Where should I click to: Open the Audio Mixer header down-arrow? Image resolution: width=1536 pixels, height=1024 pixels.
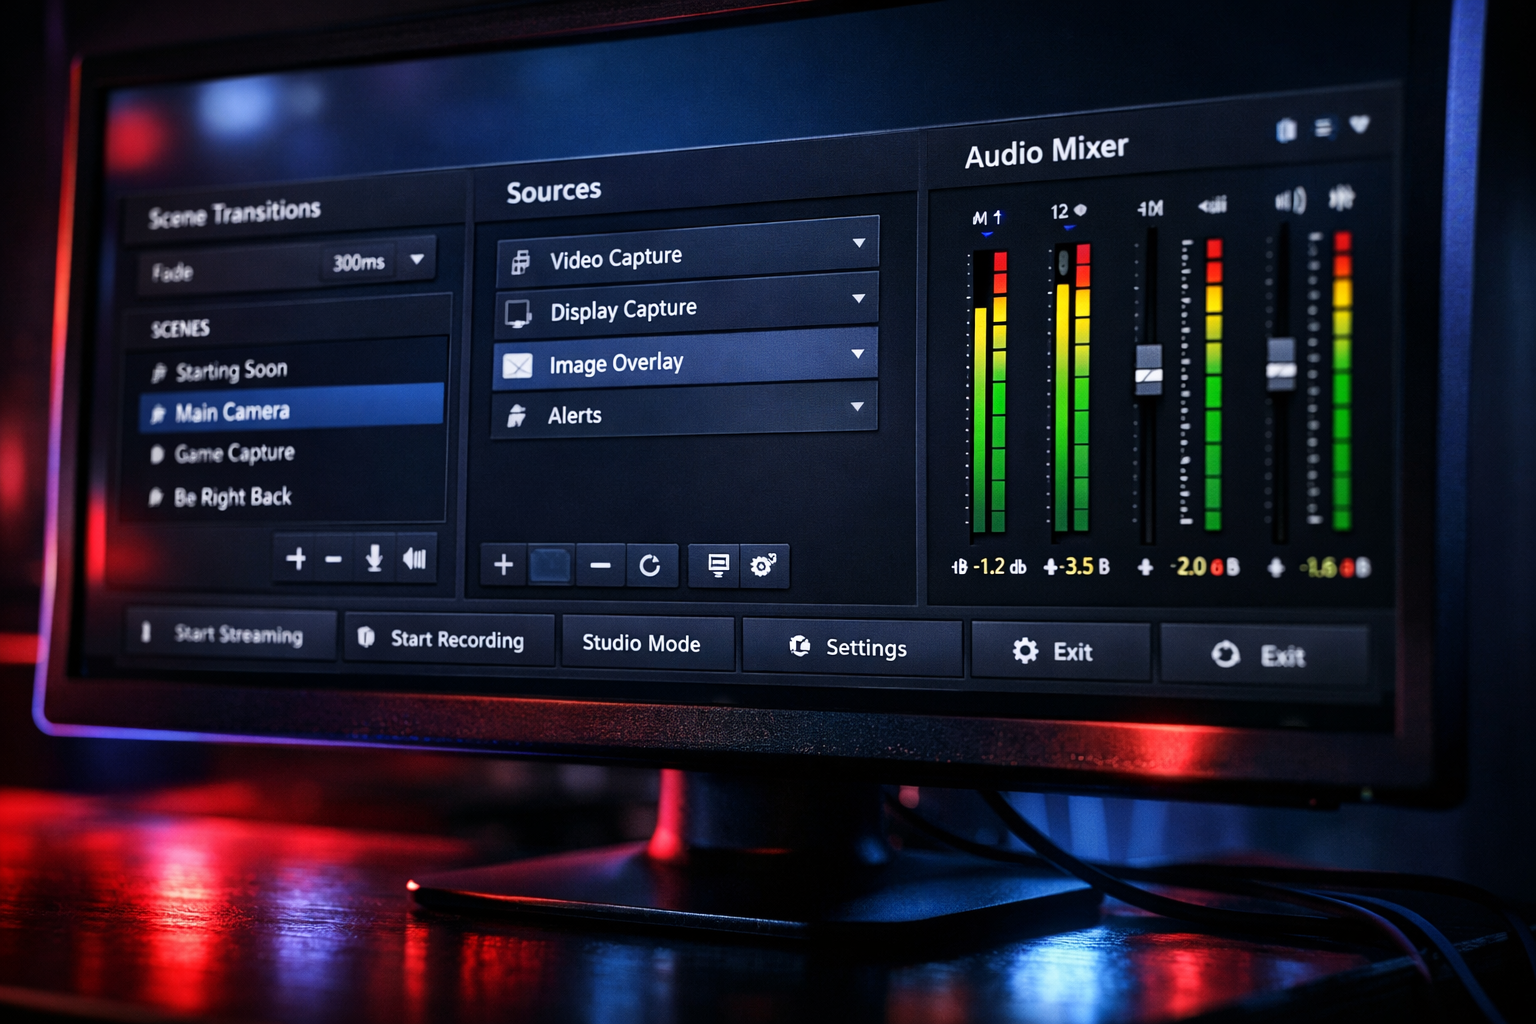(1359, 124)
